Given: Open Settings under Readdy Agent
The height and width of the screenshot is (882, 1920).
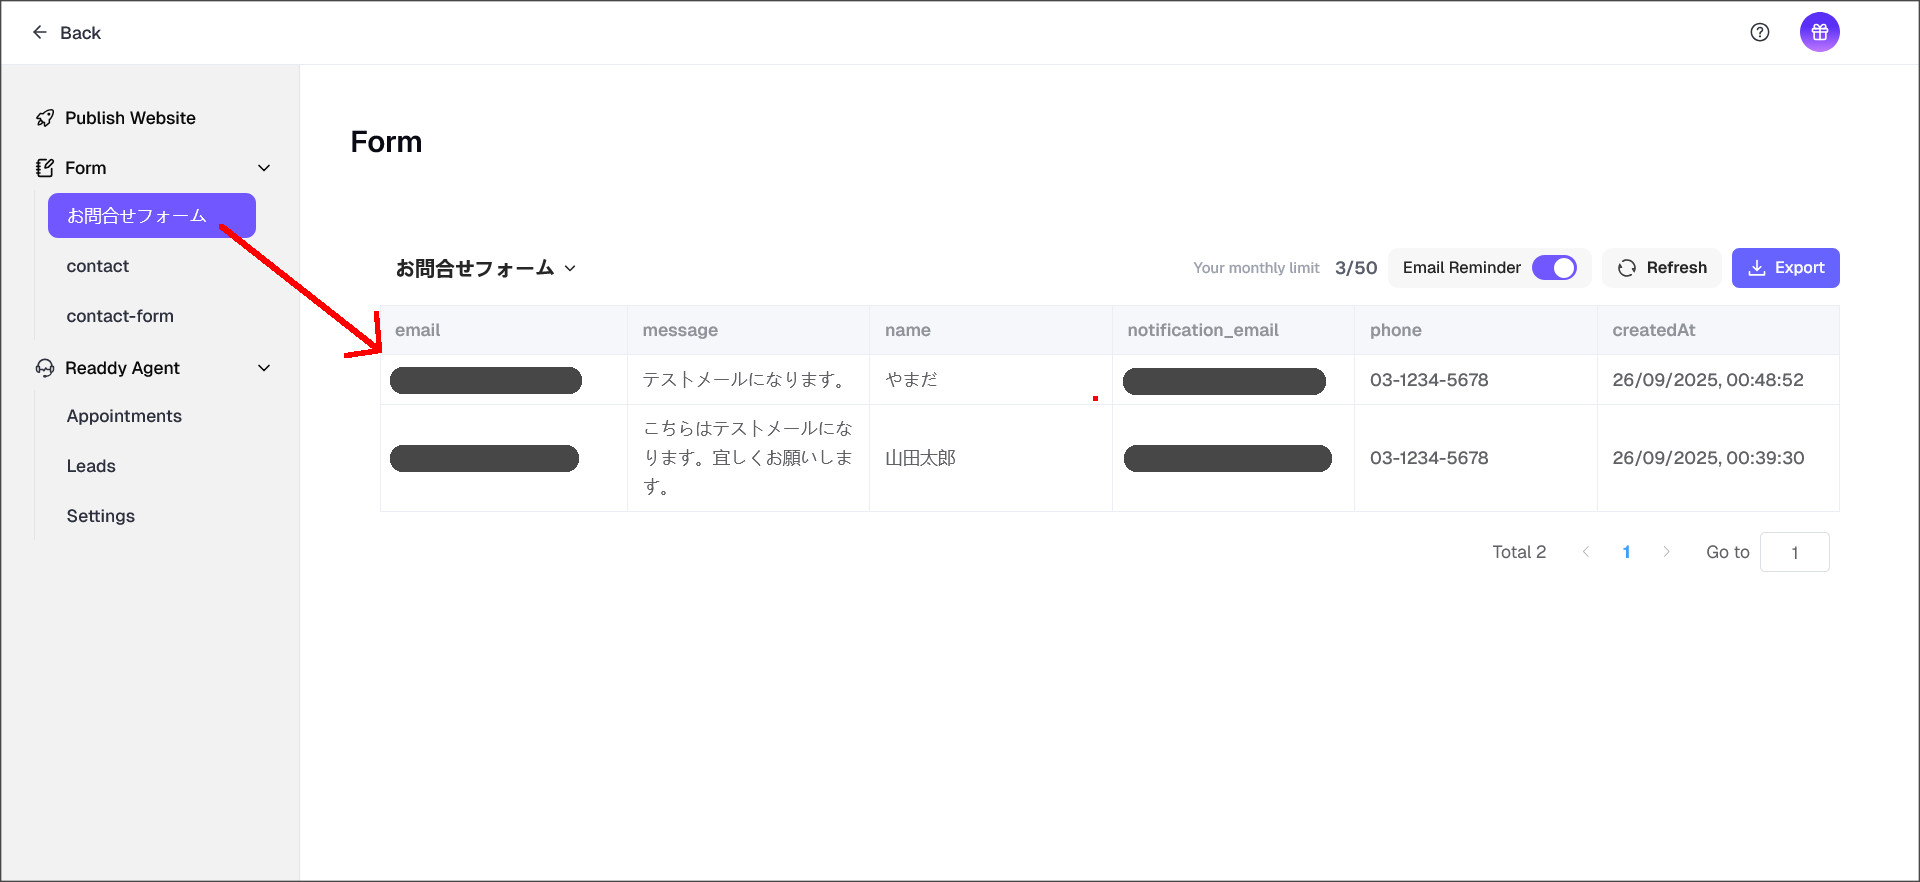Looking at the screenshot, I should [x=100, y=516].
